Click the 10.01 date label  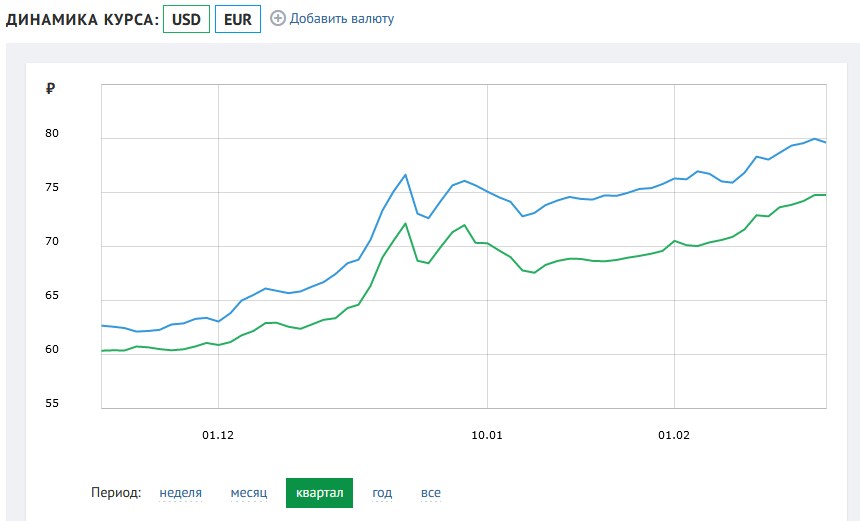click(486, 435)
